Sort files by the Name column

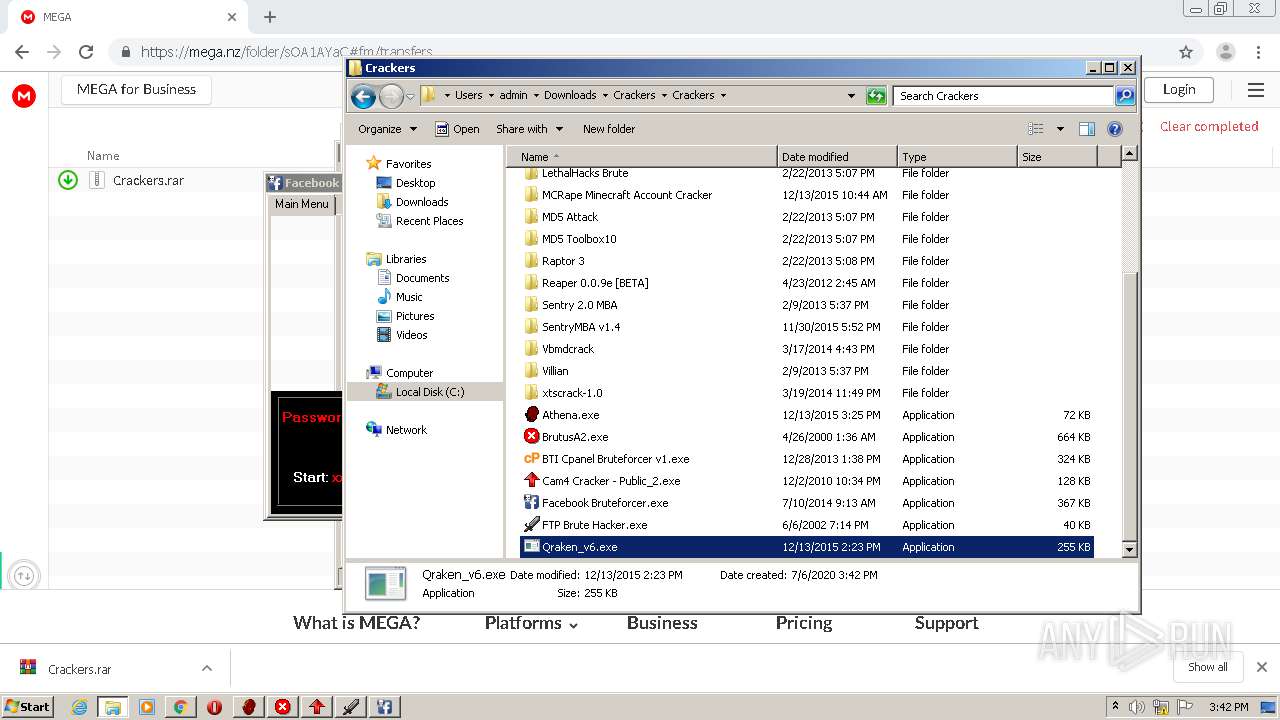click(642, 157)
